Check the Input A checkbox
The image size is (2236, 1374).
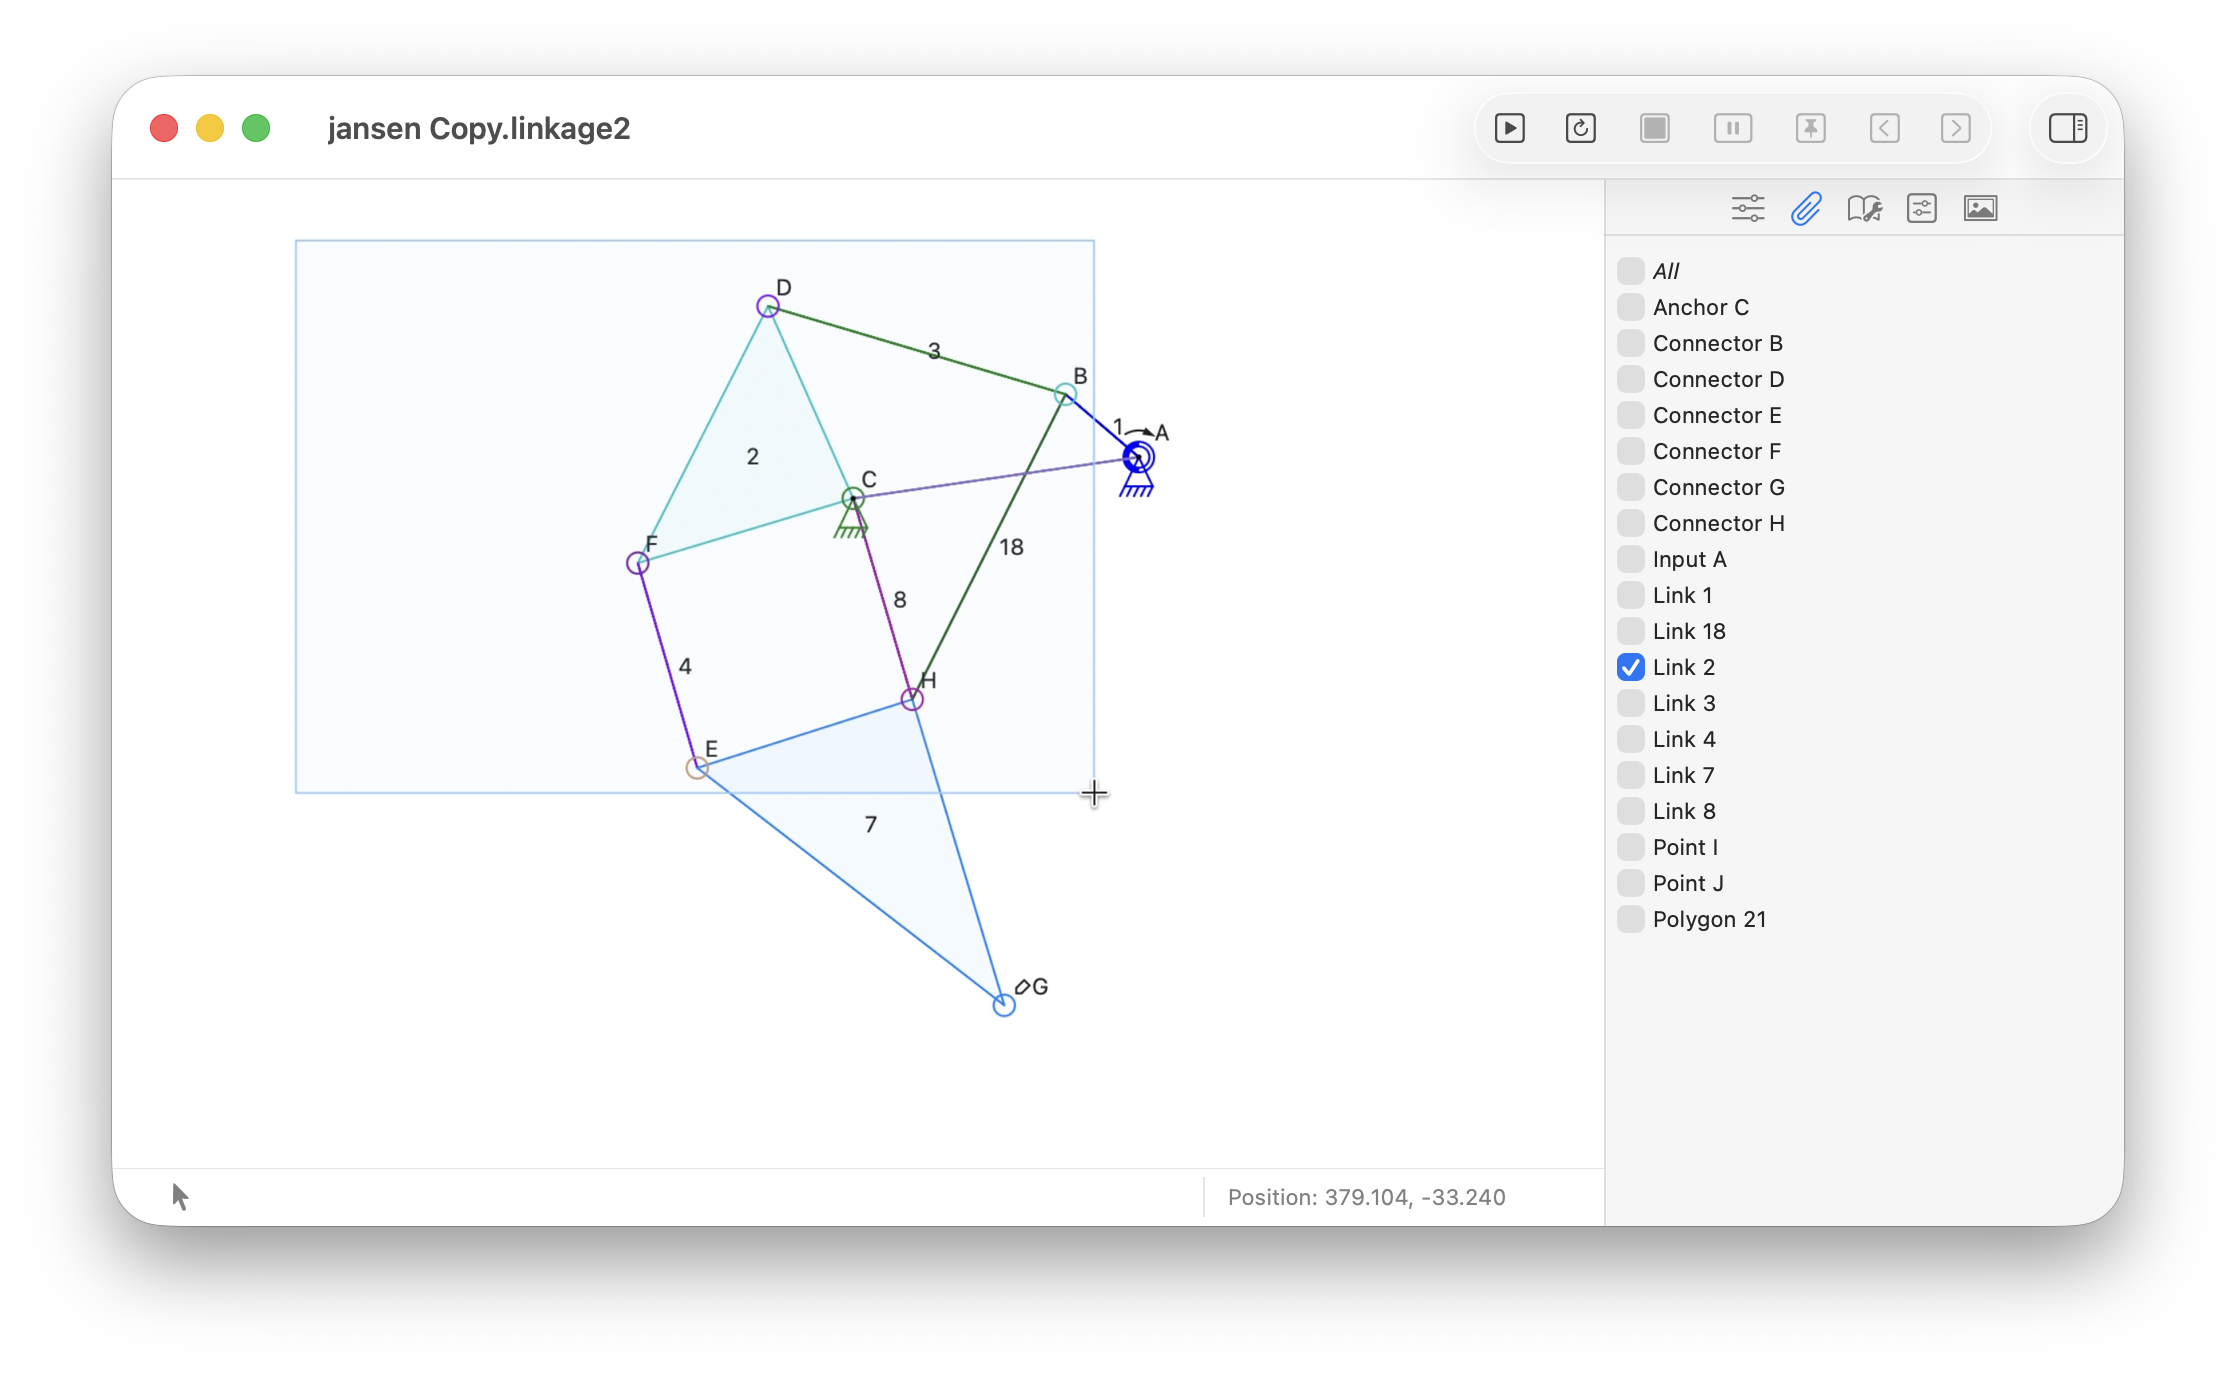tap(1631, 559)
